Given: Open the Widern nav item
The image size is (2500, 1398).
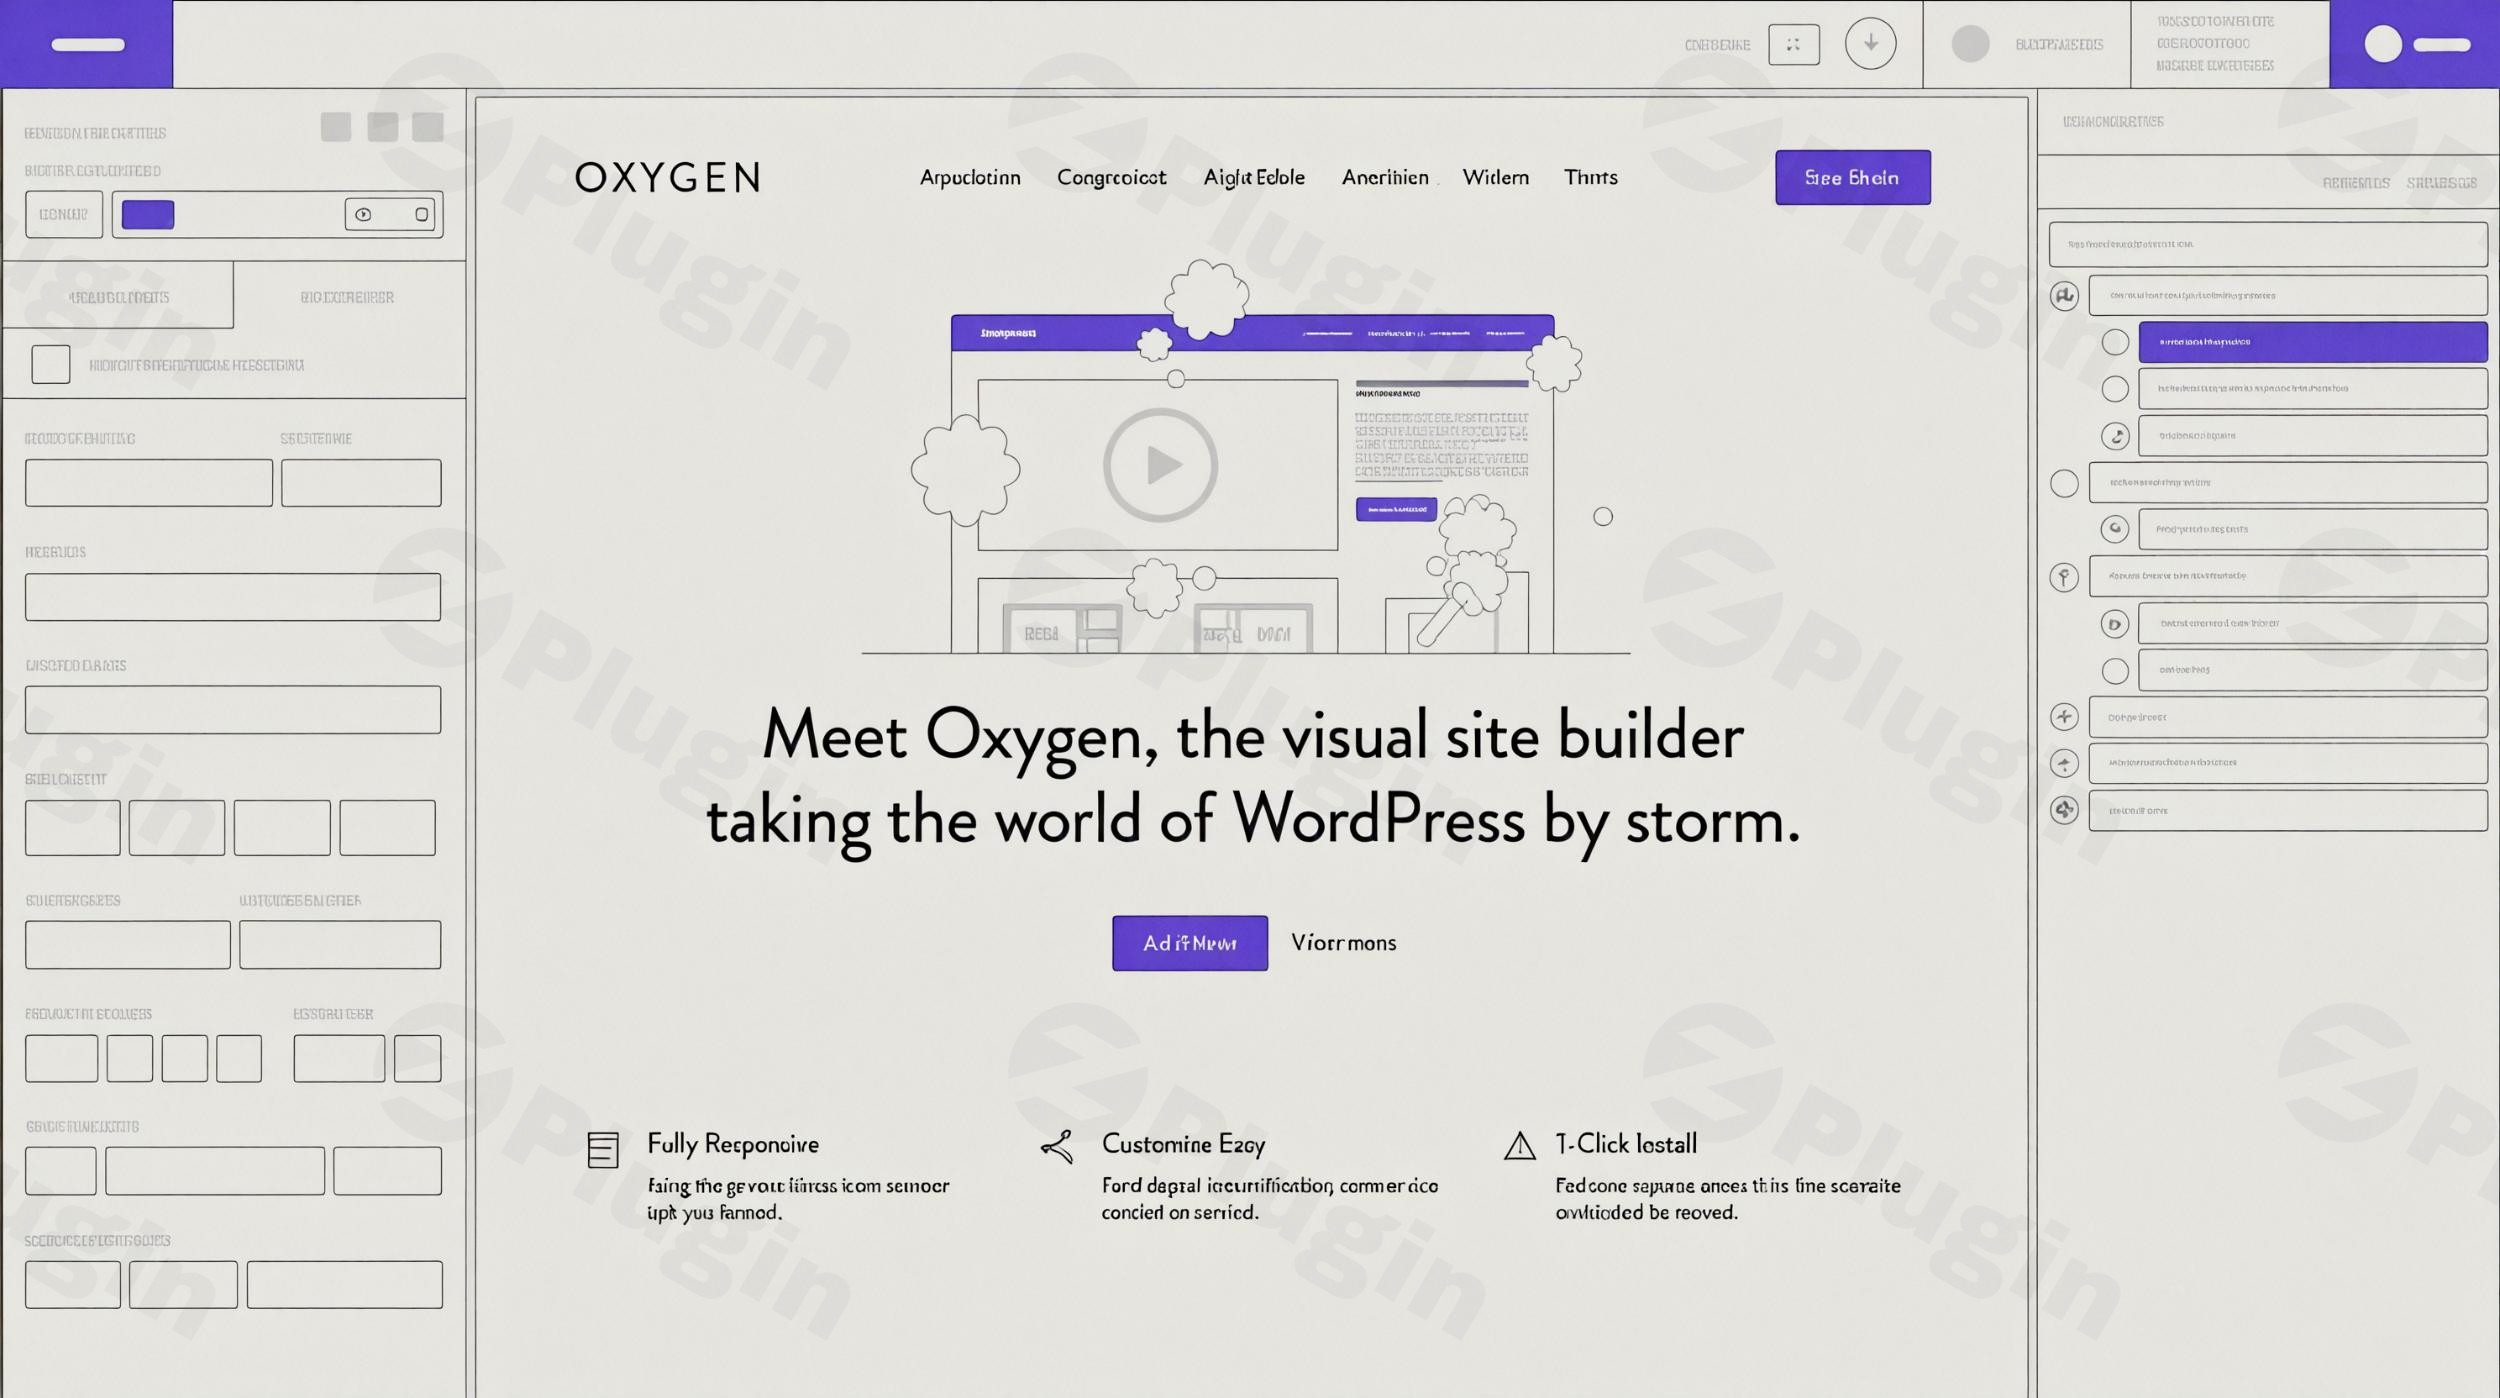Looking at the screenshot, I should [1495, 178].
